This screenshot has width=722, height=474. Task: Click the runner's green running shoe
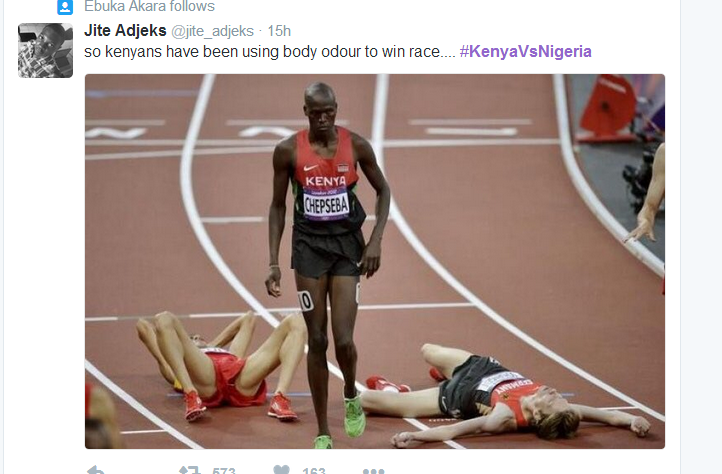coord(355,416)
